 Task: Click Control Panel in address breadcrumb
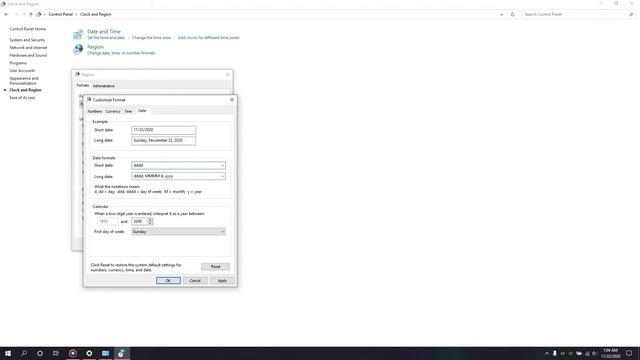click(x=60, y=14)
